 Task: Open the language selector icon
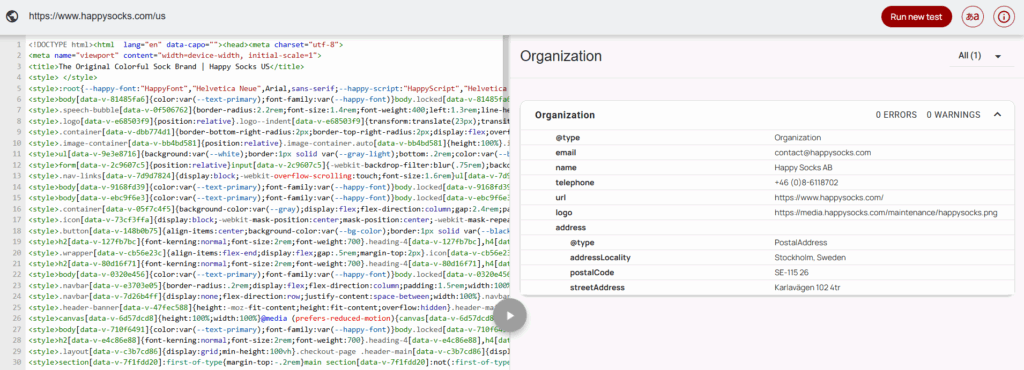(x=972, y=17)
